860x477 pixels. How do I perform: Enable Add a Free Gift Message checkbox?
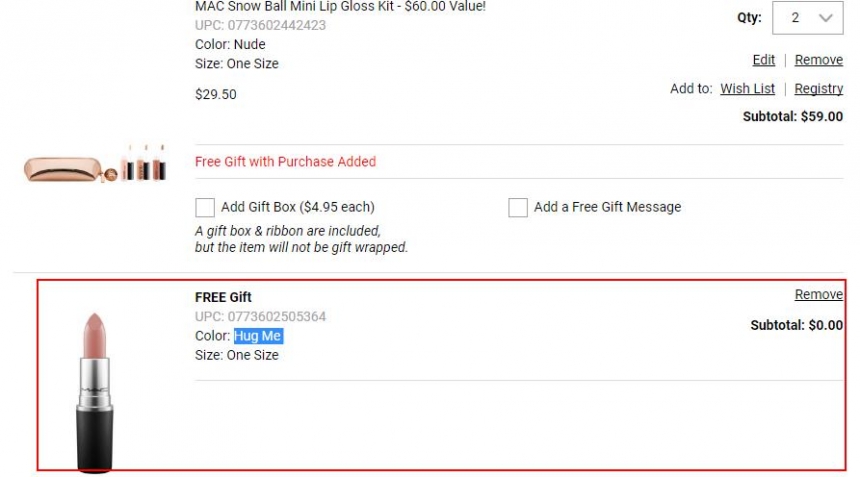tap(518, 207)
